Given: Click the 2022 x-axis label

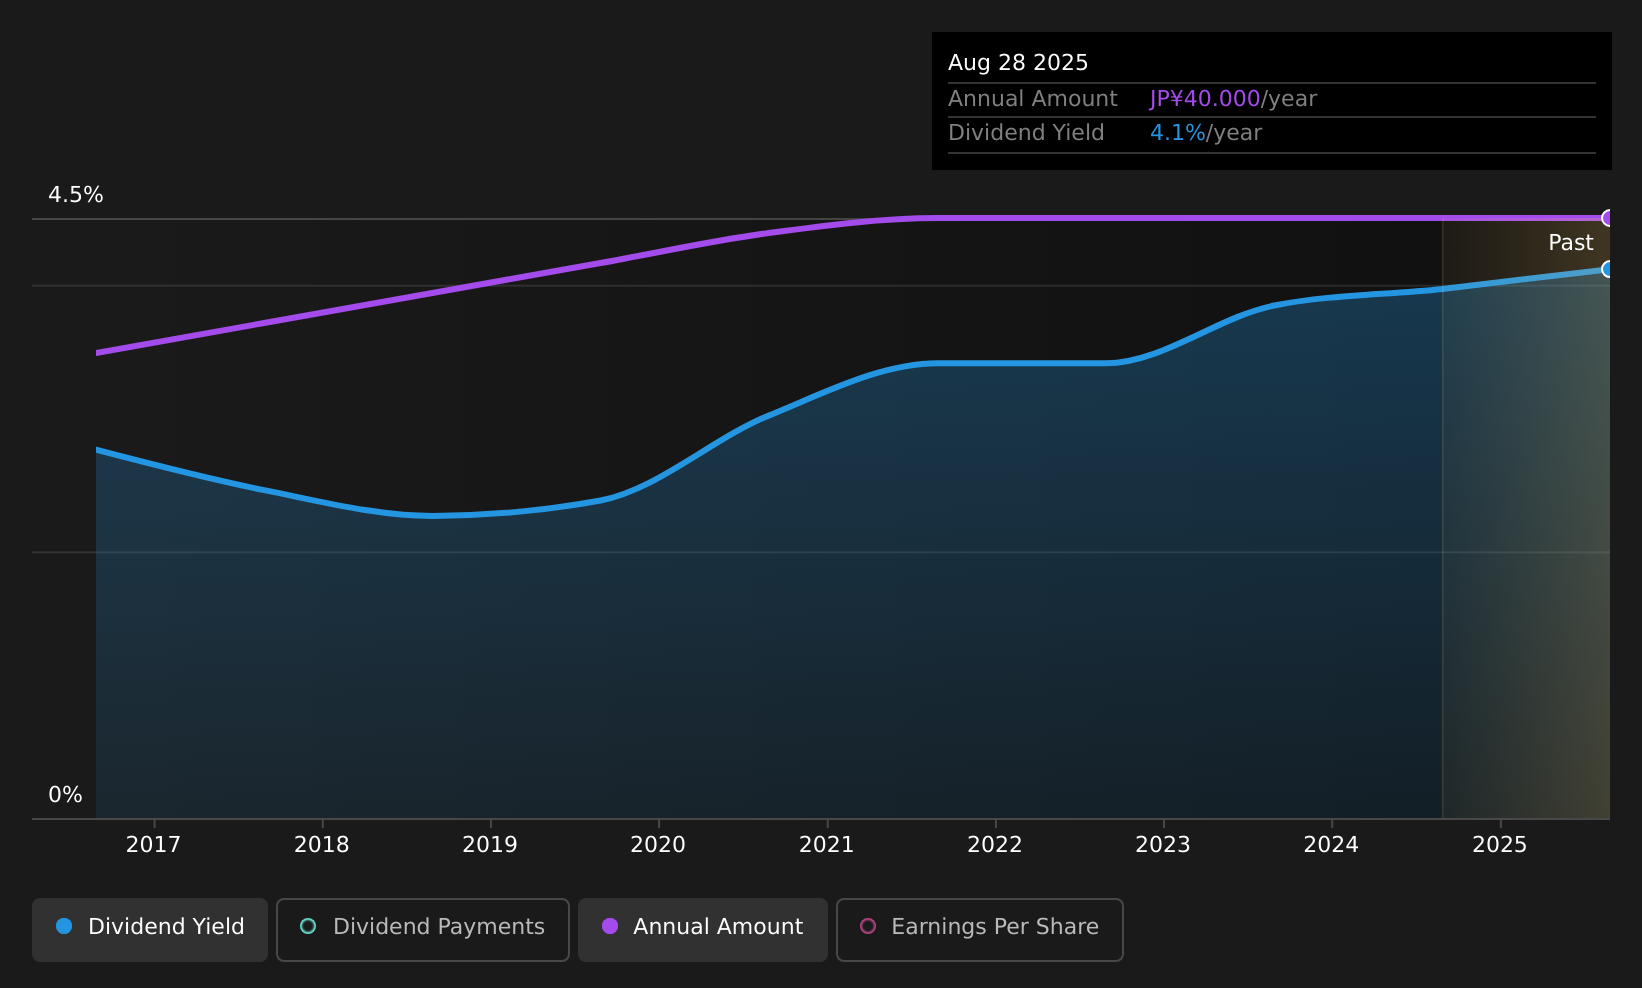Looking at the screenshot, I should [x=995, y=845].
